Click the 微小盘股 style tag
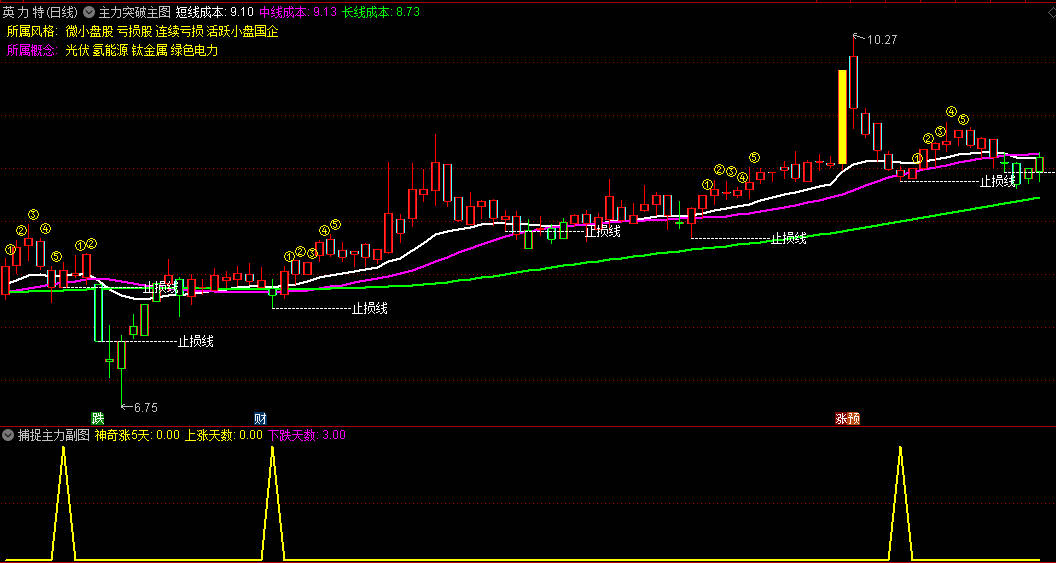This screenshot has width=1056, height=563. (89, 31)
